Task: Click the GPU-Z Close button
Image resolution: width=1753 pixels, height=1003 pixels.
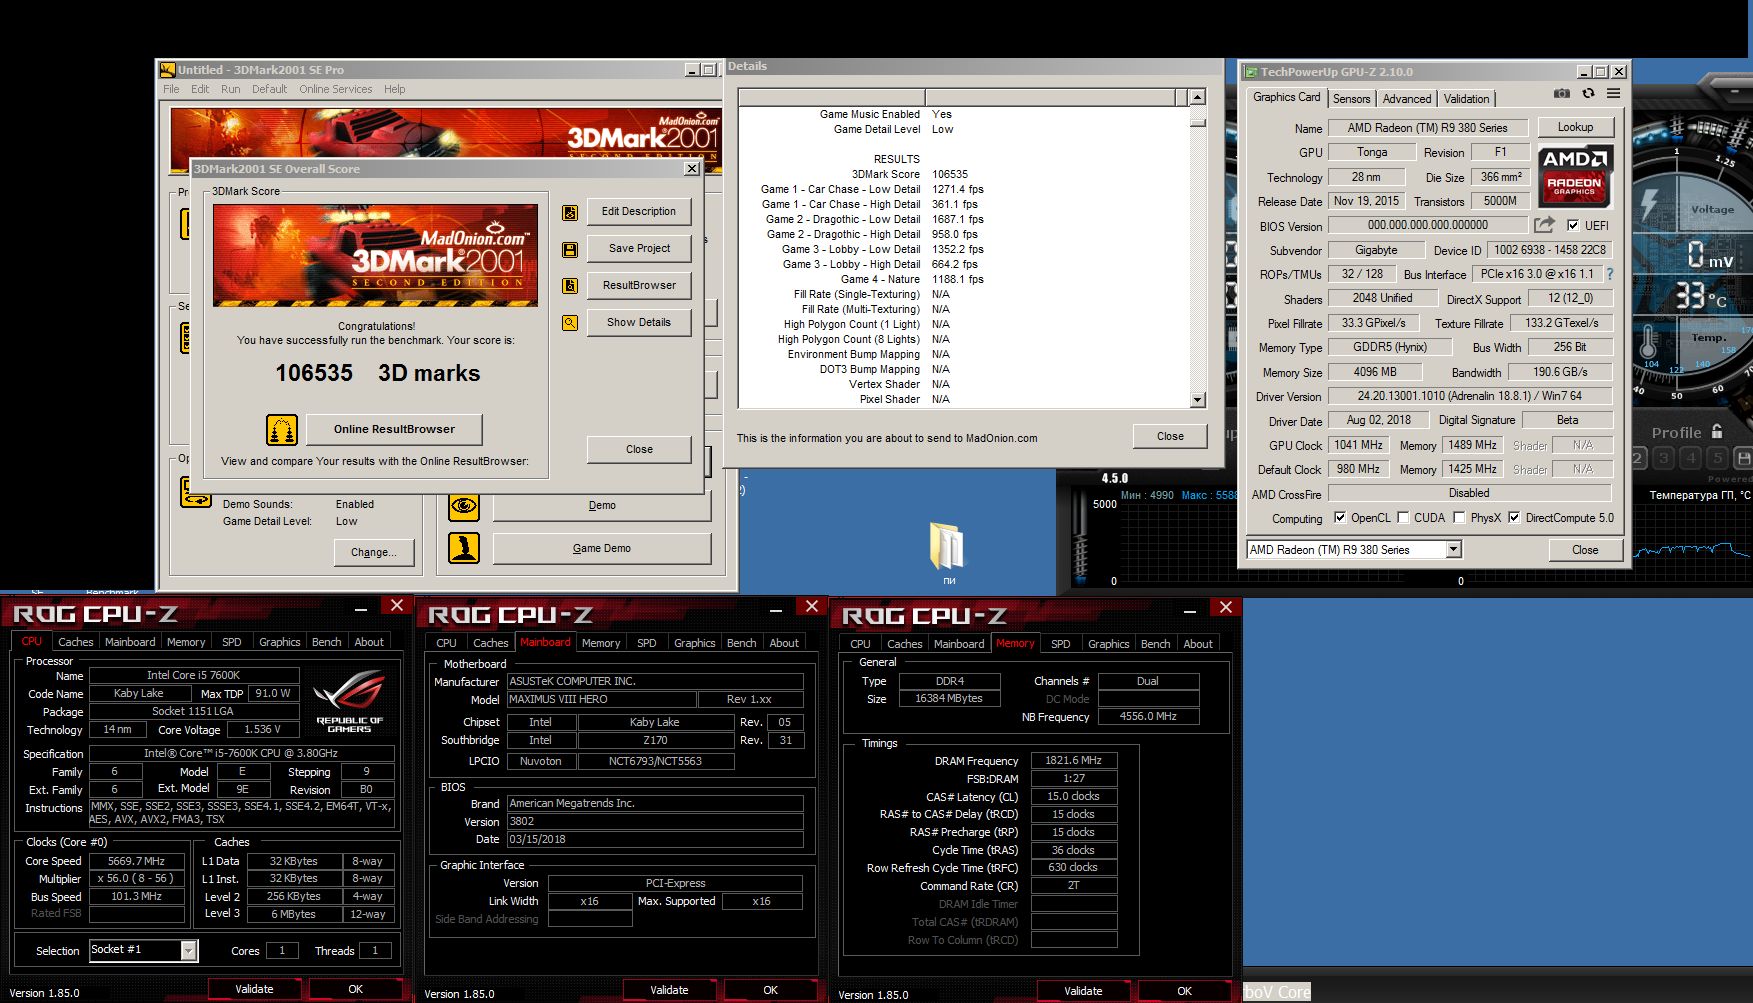Action: [1585, 550]
